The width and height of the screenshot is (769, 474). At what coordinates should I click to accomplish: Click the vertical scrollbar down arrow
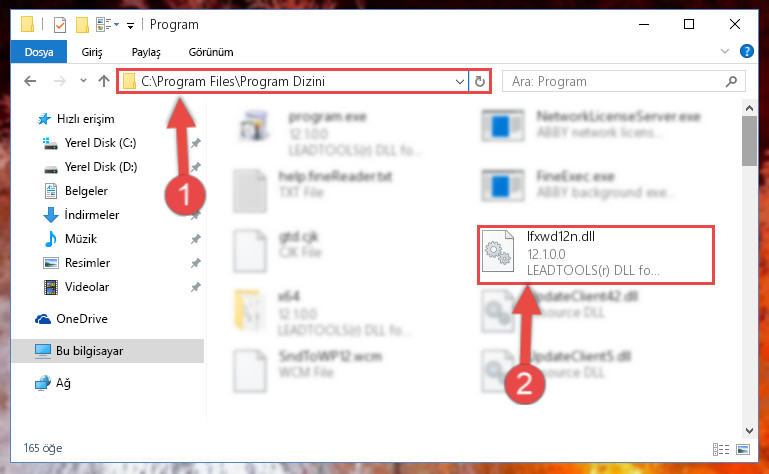tap(749, 431)
